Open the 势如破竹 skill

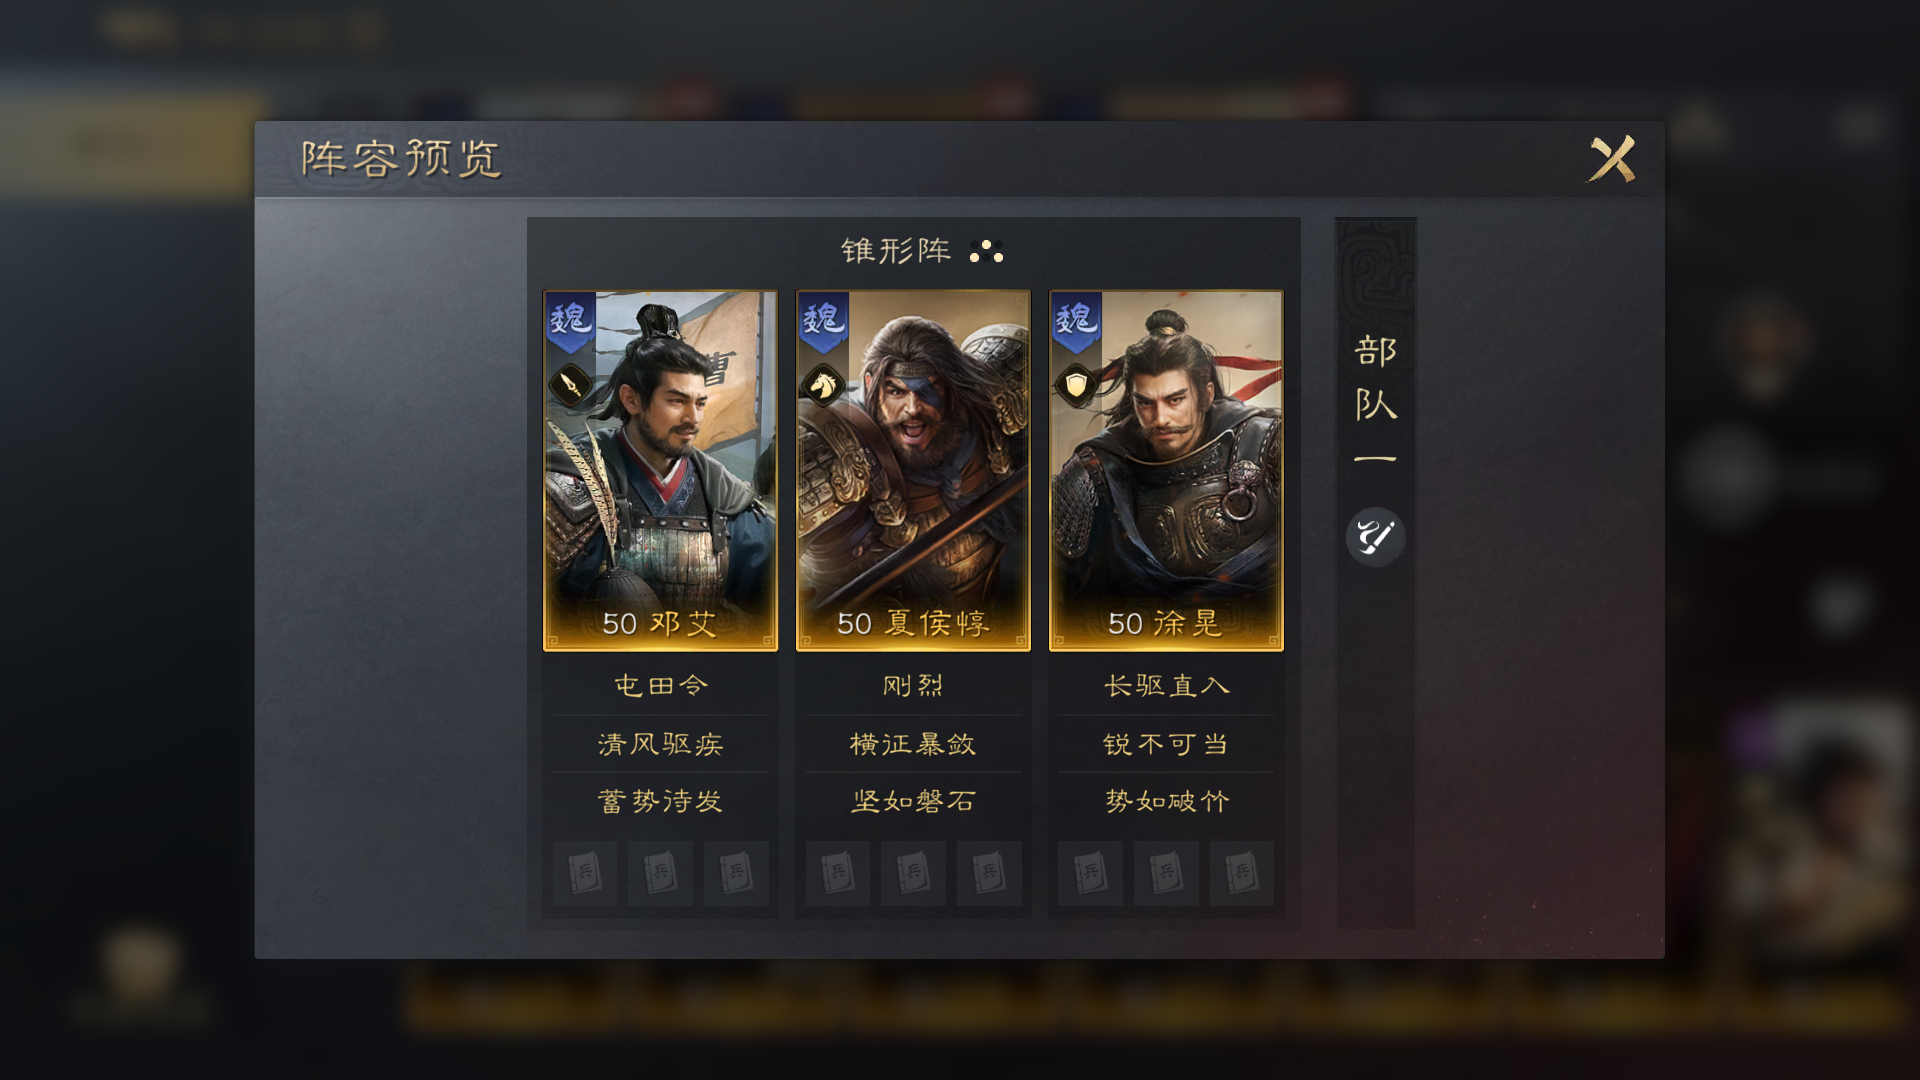(1166, 802)
